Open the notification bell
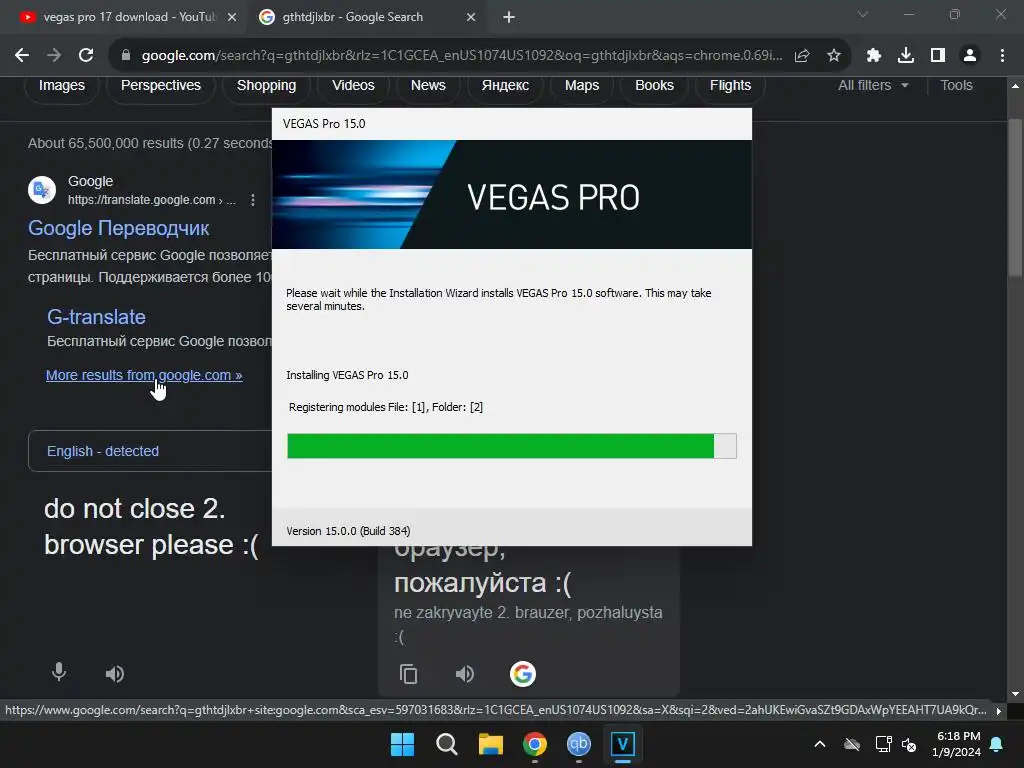This screenshot has height=768, width=1024. [997, 744]
